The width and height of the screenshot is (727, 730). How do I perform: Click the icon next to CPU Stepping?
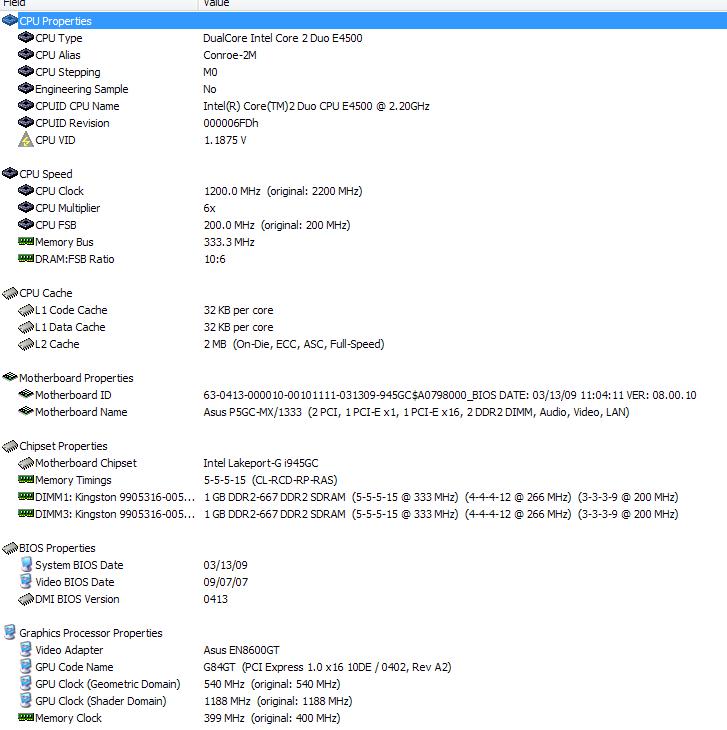click(26, 72)
